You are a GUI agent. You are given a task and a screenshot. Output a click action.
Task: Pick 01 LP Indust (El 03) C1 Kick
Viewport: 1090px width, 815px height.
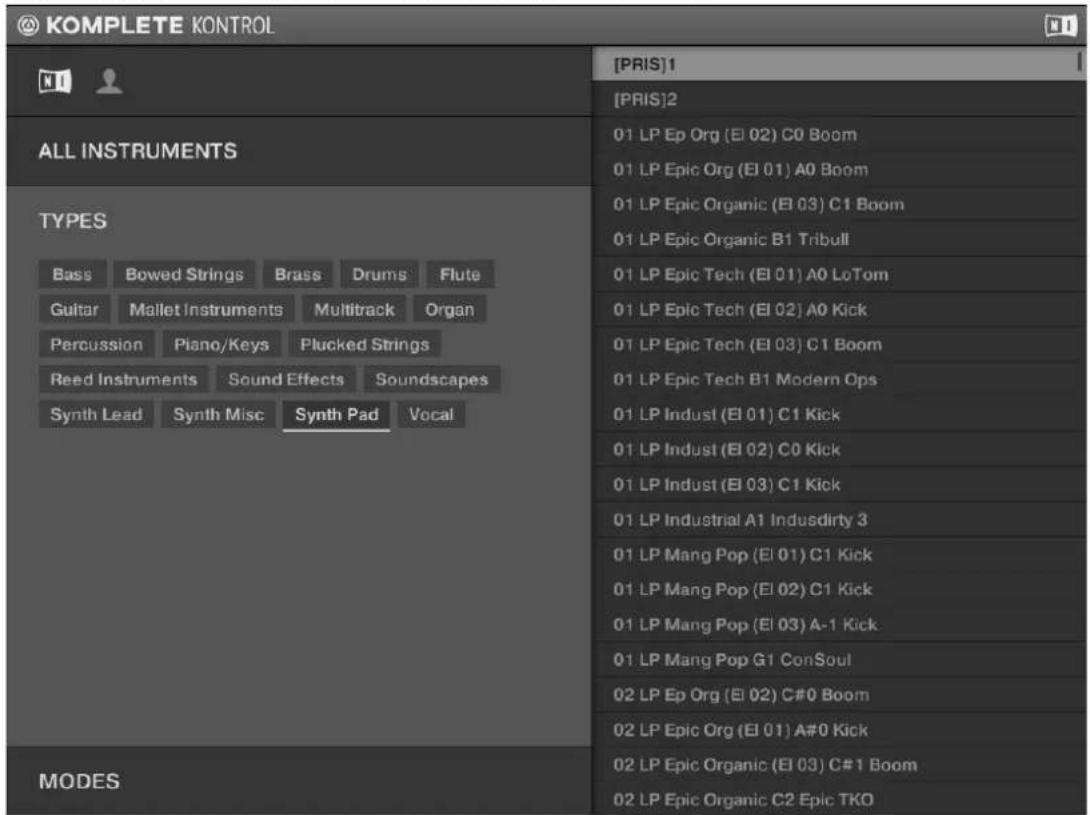pyautogui.click(x=839, y=485)
